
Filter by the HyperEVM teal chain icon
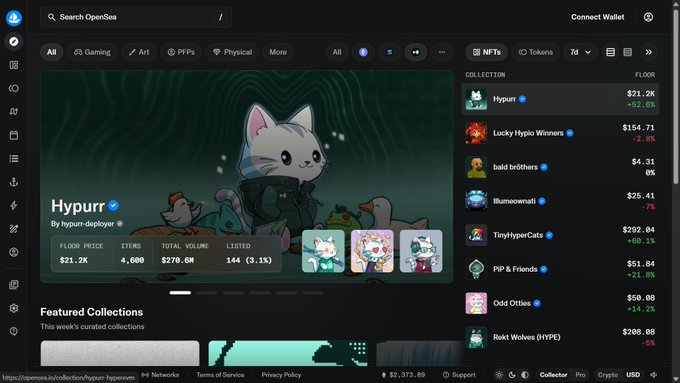coord(415,52)
